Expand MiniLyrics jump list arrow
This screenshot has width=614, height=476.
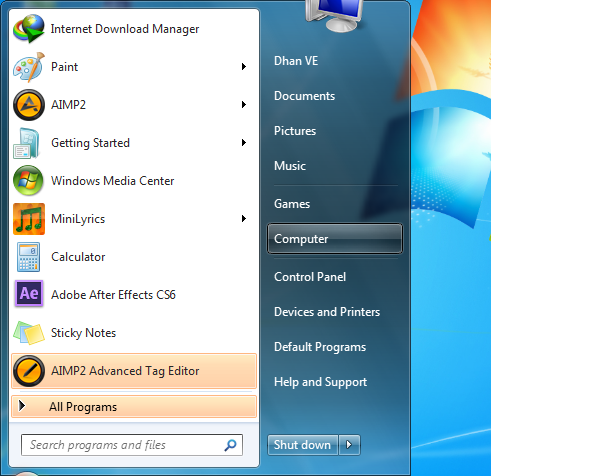click(244, 218)
